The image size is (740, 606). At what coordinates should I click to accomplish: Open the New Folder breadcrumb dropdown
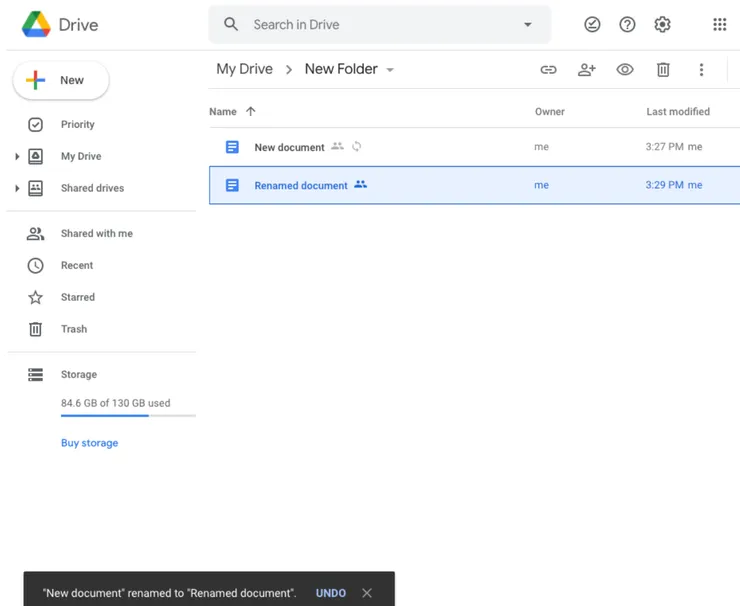click(x=390, y=70)
